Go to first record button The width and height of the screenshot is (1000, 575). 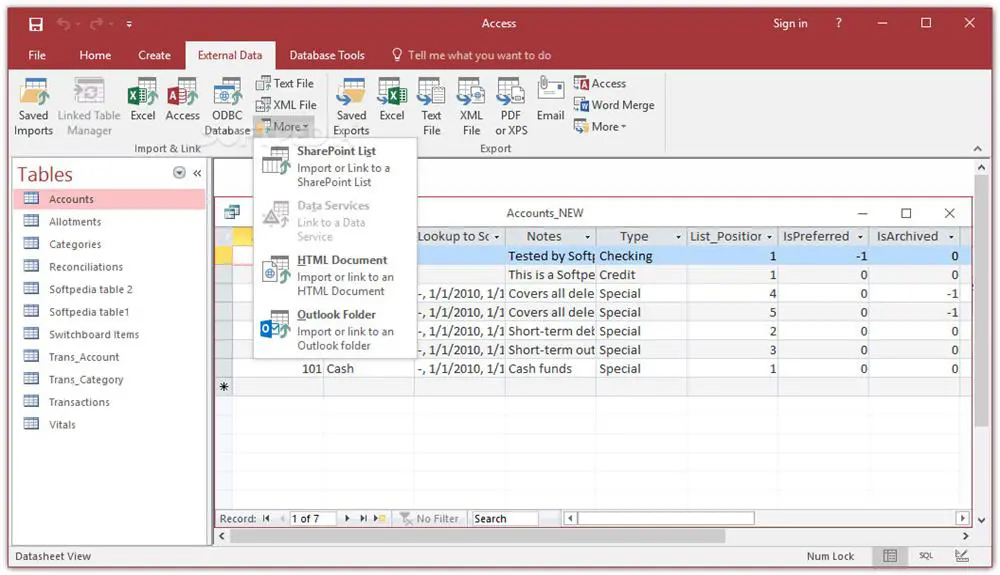tap(266, 518)
